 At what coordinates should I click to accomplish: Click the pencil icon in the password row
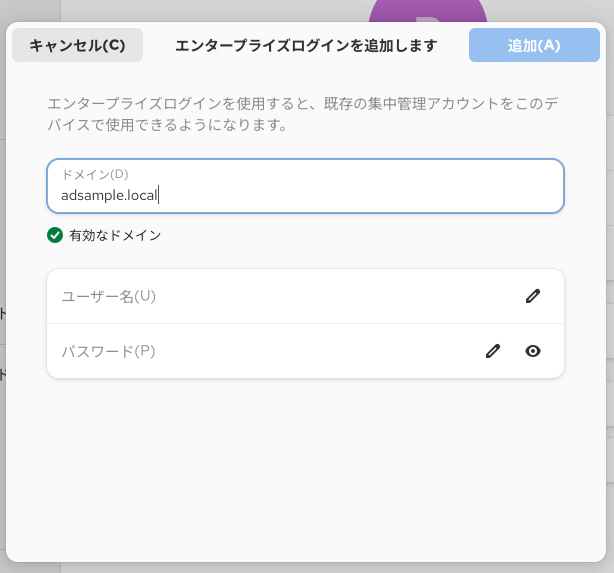[x=492, y=351]
